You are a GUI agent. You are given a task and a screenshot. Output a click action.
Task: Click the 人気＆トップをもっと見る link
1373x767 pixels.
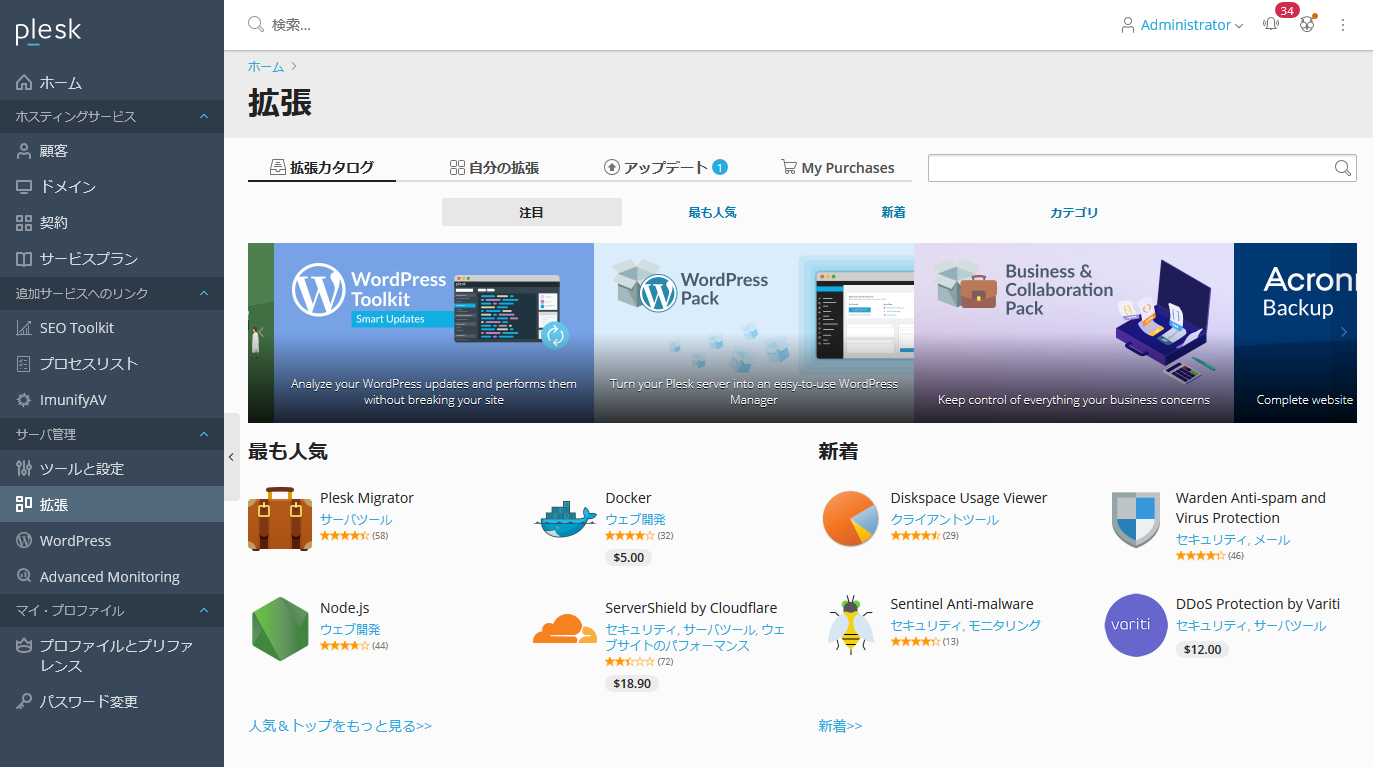pyautogui.click(x=340, y=726)
